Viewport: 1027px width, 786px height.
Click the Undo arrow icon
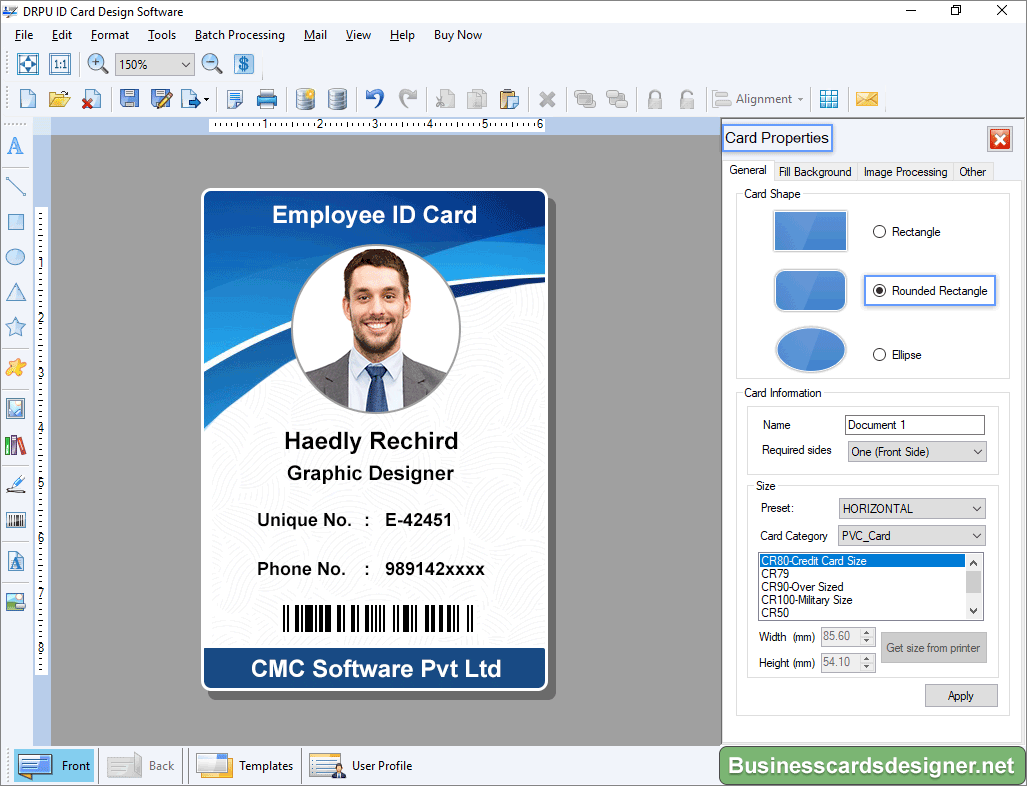click(375, 99)
